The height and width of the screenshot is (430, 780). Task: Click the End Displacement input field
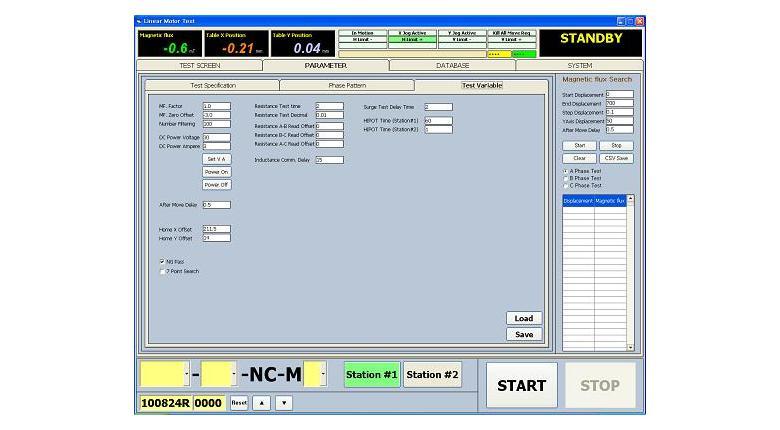619,103
